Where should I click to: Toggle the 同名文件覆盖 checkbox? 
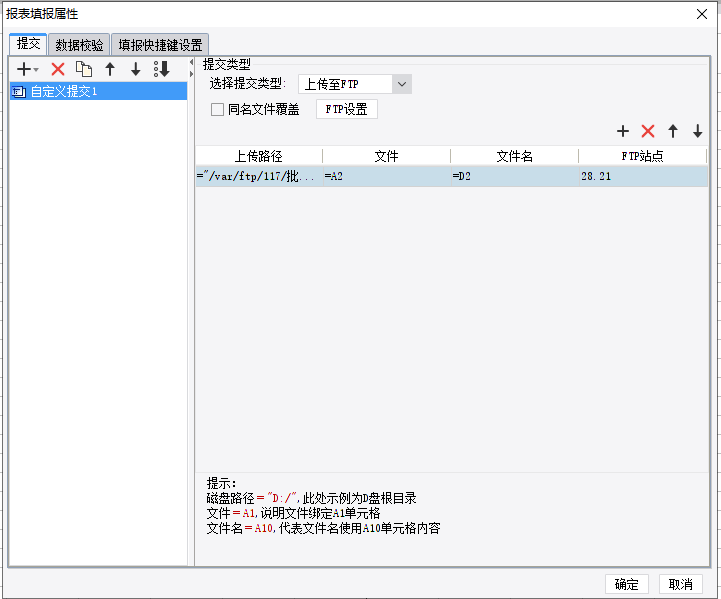(217, 109)
